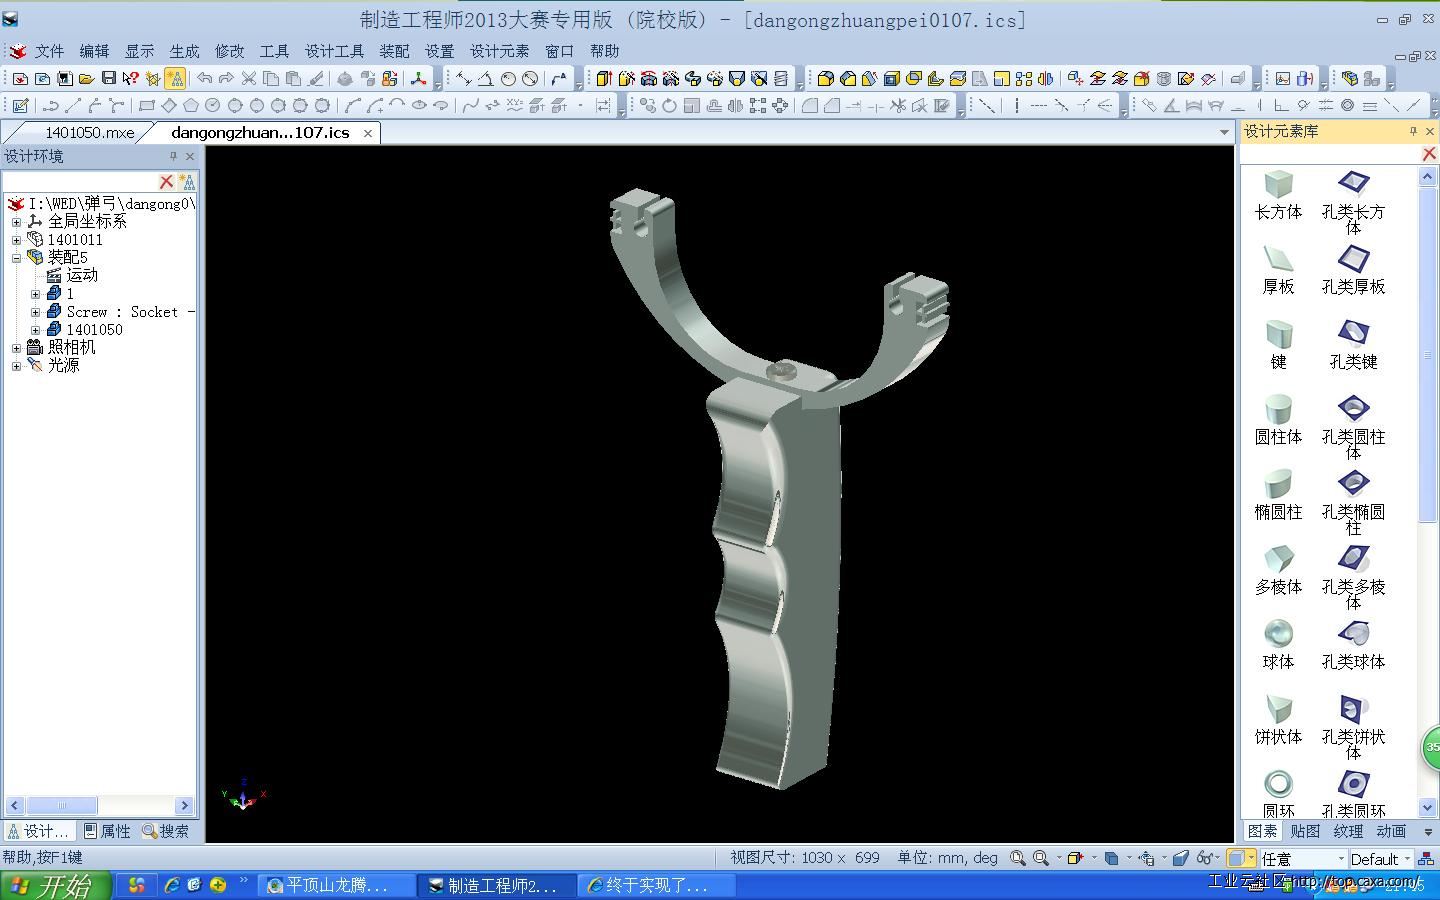This screenshot has width=1440, height=900.
Task: Switch to the 贴图 catalog tab
Action: tap(1305, 831)
